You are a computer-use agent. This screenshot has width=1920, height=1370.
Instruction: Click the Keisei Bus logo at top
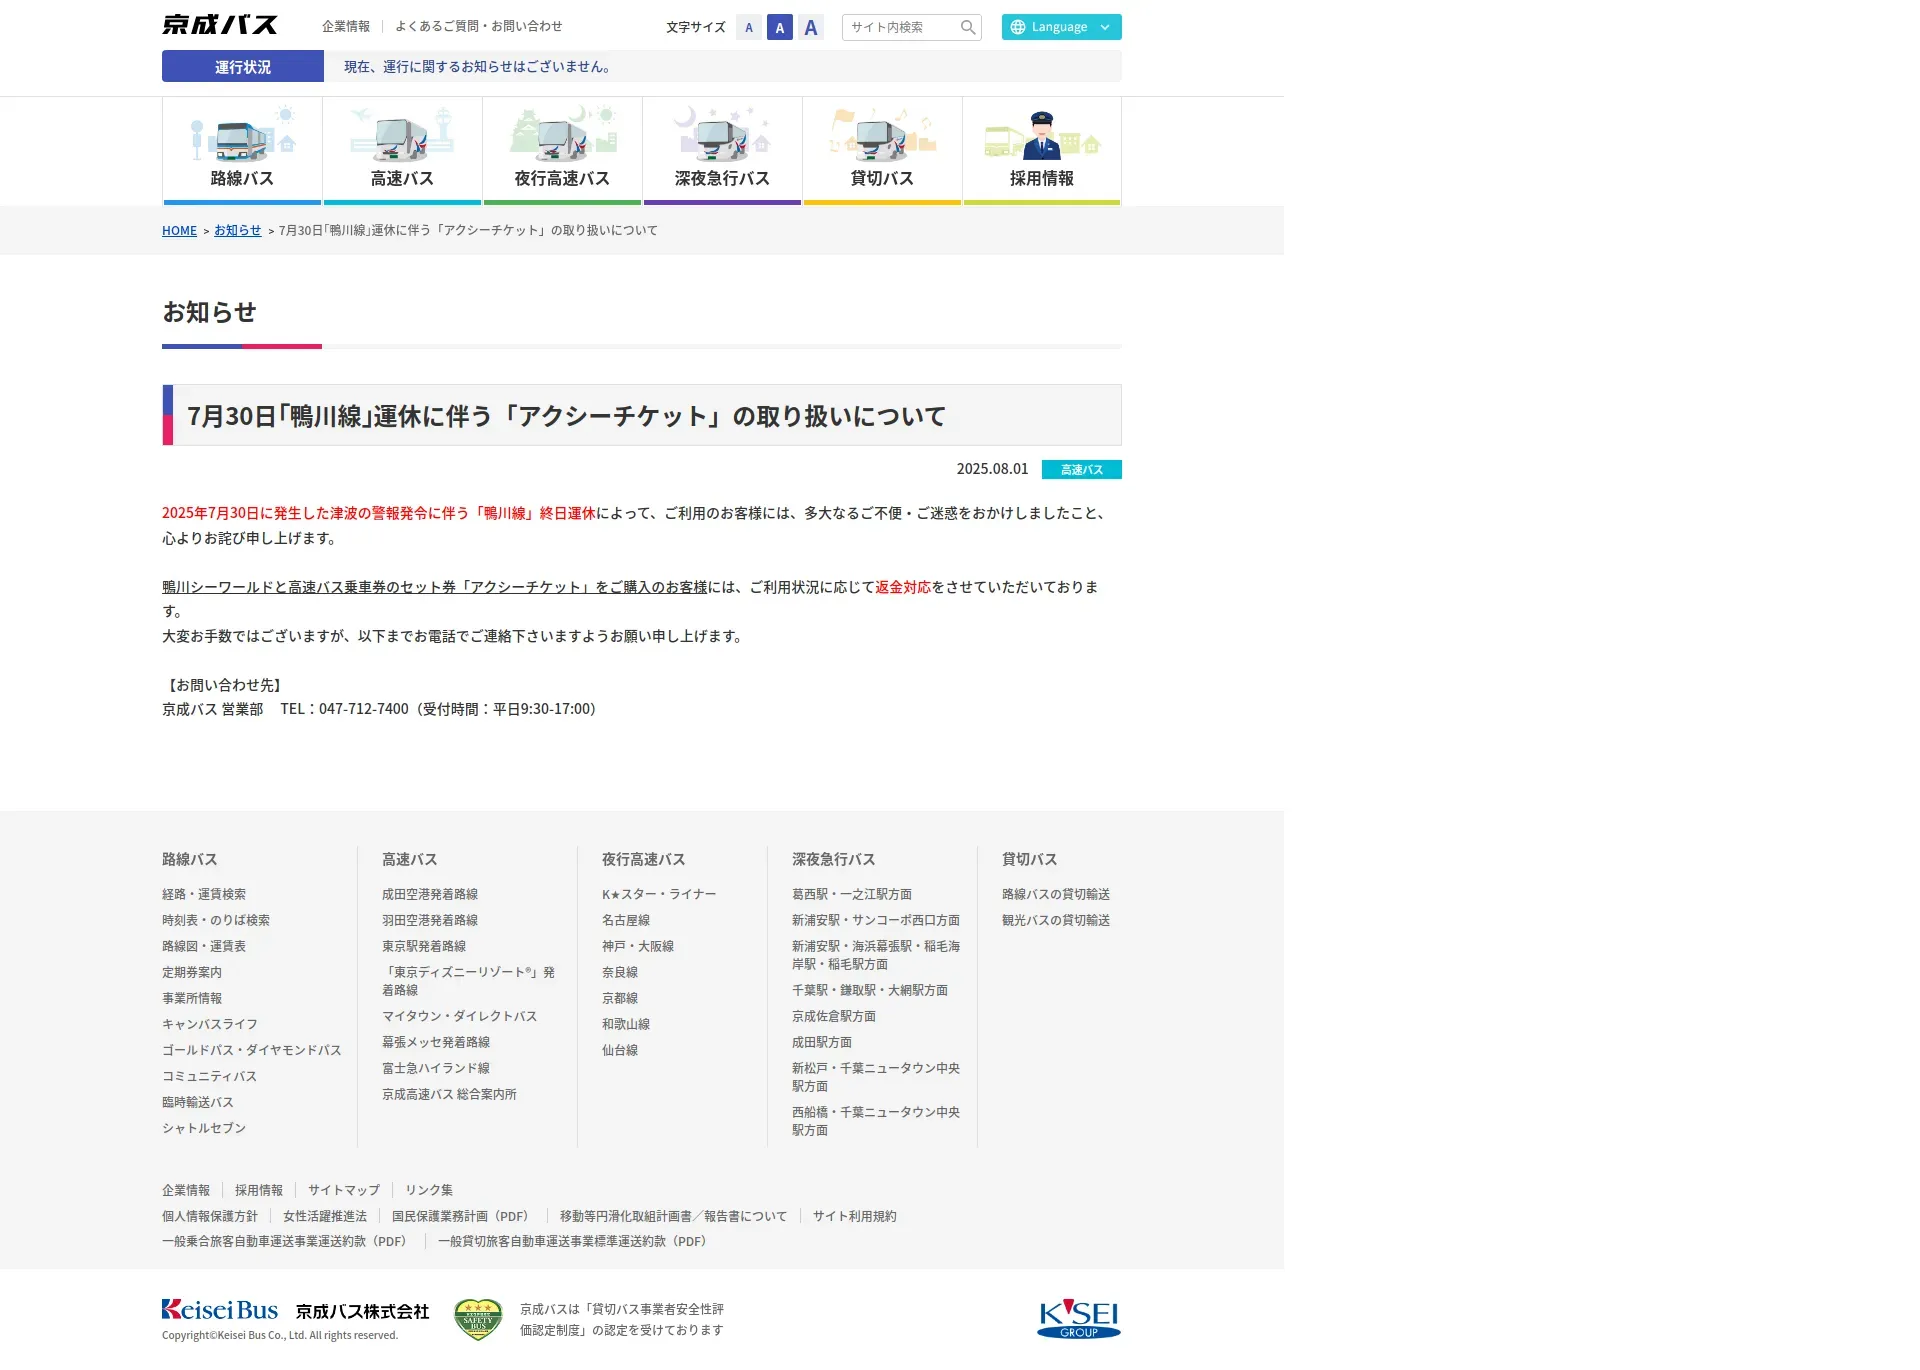(x=220, y=25)
